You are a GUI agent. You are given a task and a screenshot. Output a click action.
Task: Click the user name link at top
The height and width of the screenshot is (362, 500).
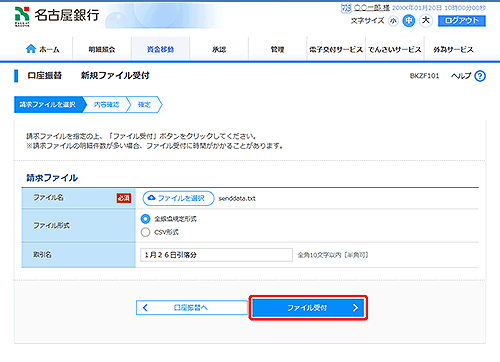[x=372, y=8]
